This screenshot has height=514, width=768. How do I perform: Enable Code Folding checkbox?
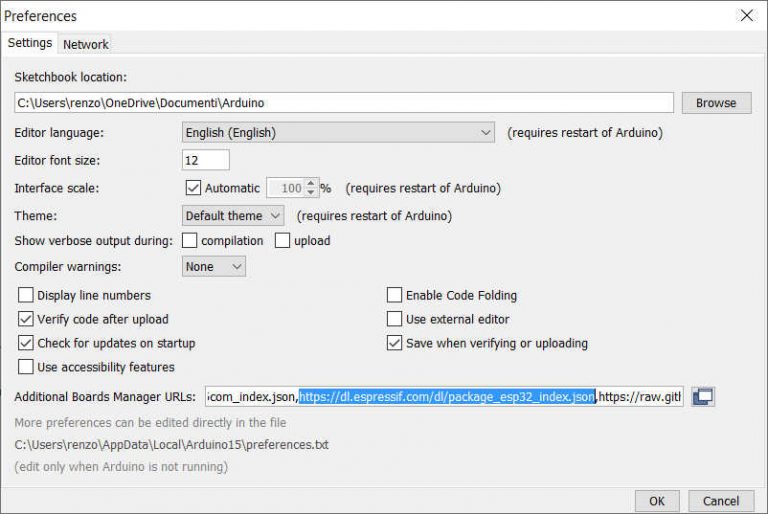[394, 295]
